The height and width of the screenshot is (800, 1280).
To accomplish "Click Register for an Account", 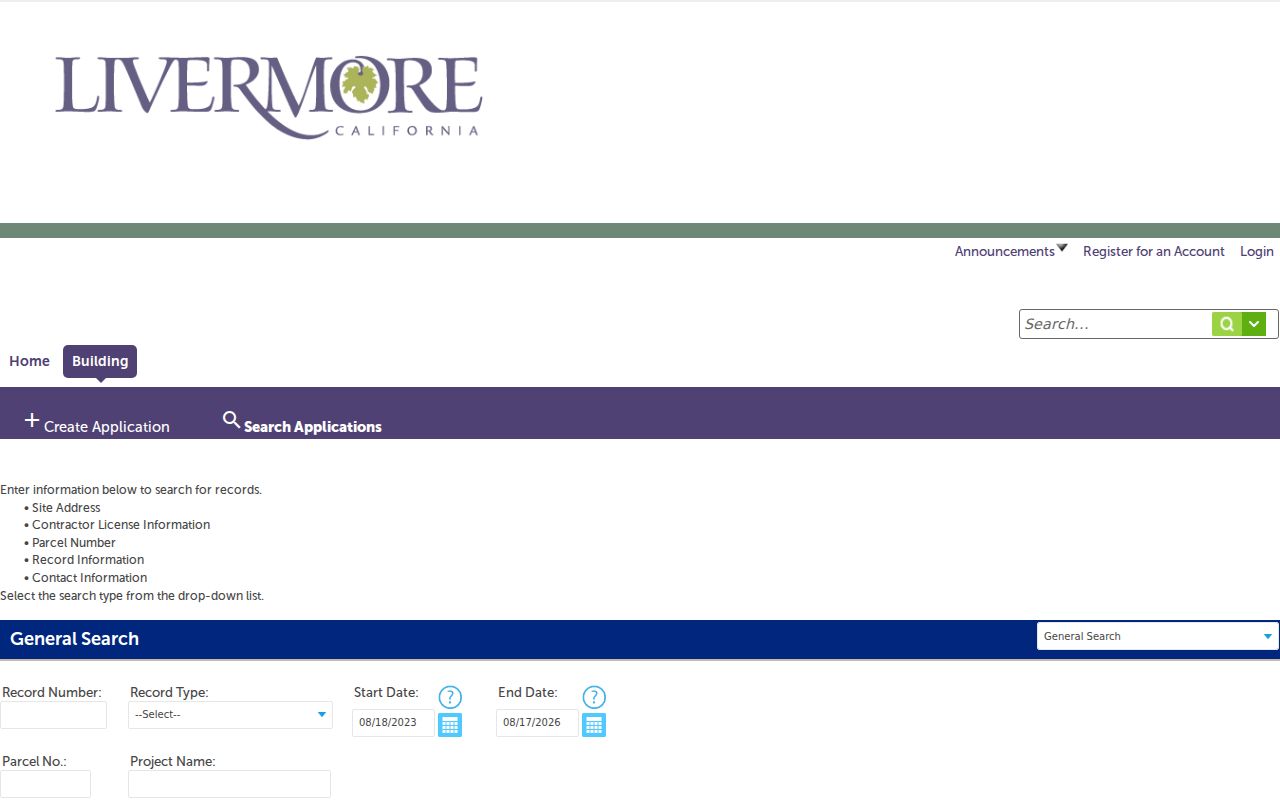I will (x=1154, y=252).
